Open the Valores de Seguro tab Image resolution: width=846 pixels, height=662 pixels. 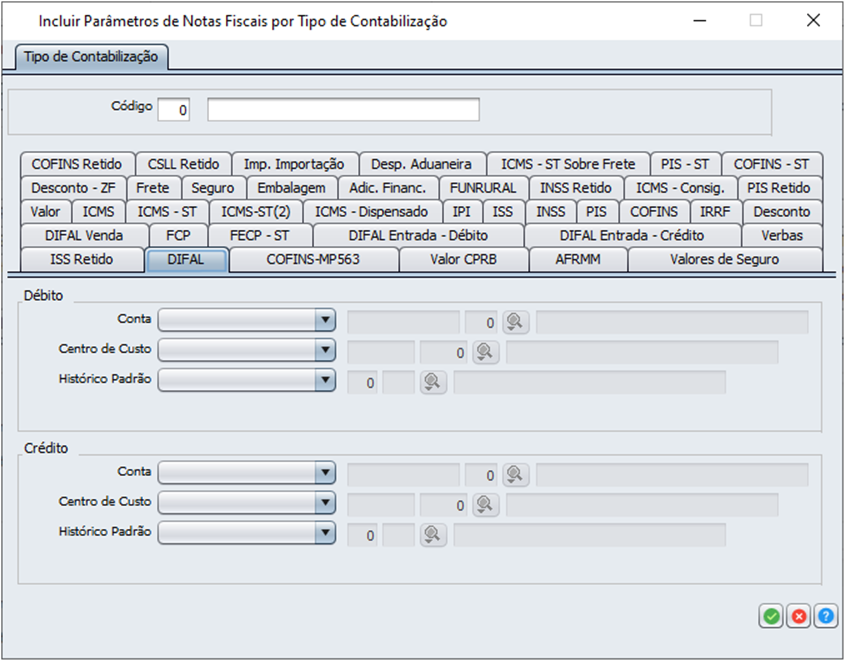(x=724, y=260)
